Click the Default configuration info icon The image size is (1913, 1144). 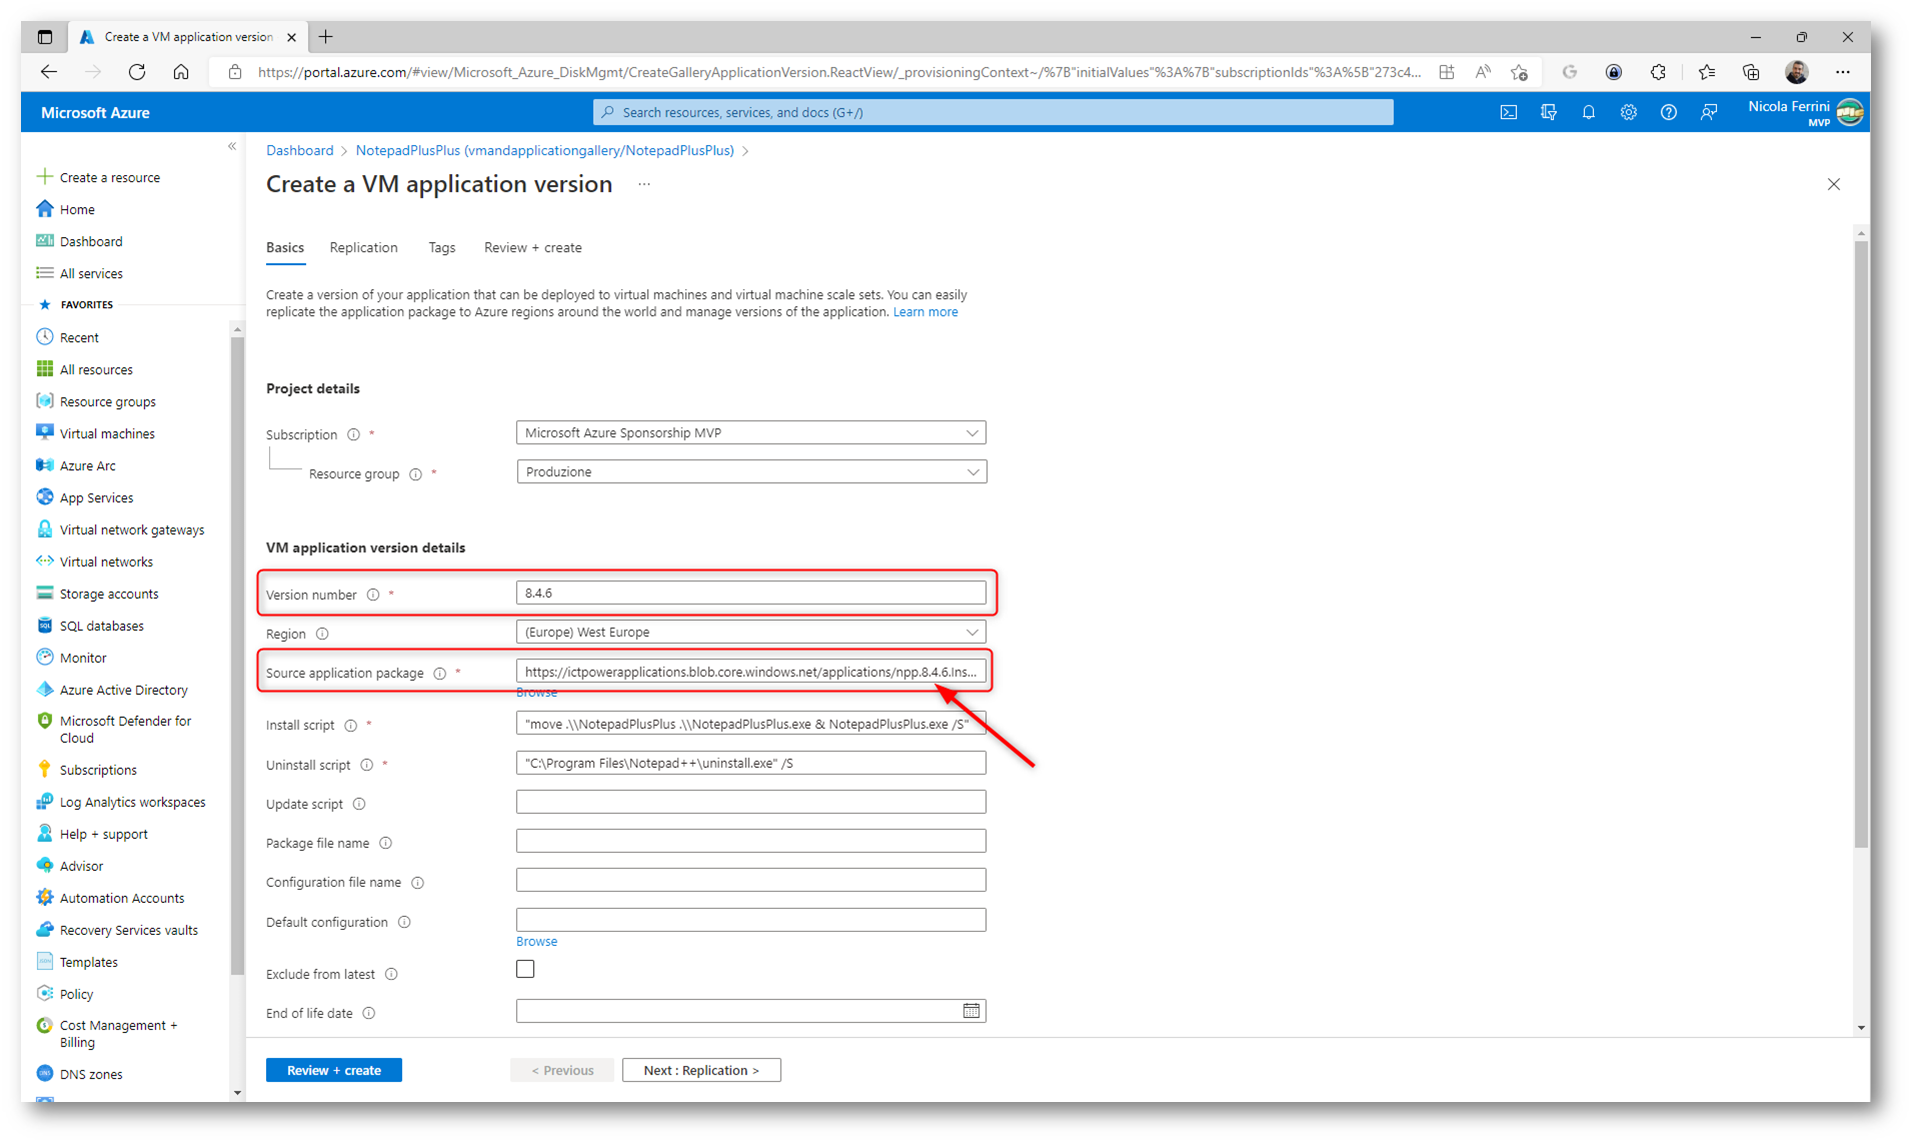(404, 923)
